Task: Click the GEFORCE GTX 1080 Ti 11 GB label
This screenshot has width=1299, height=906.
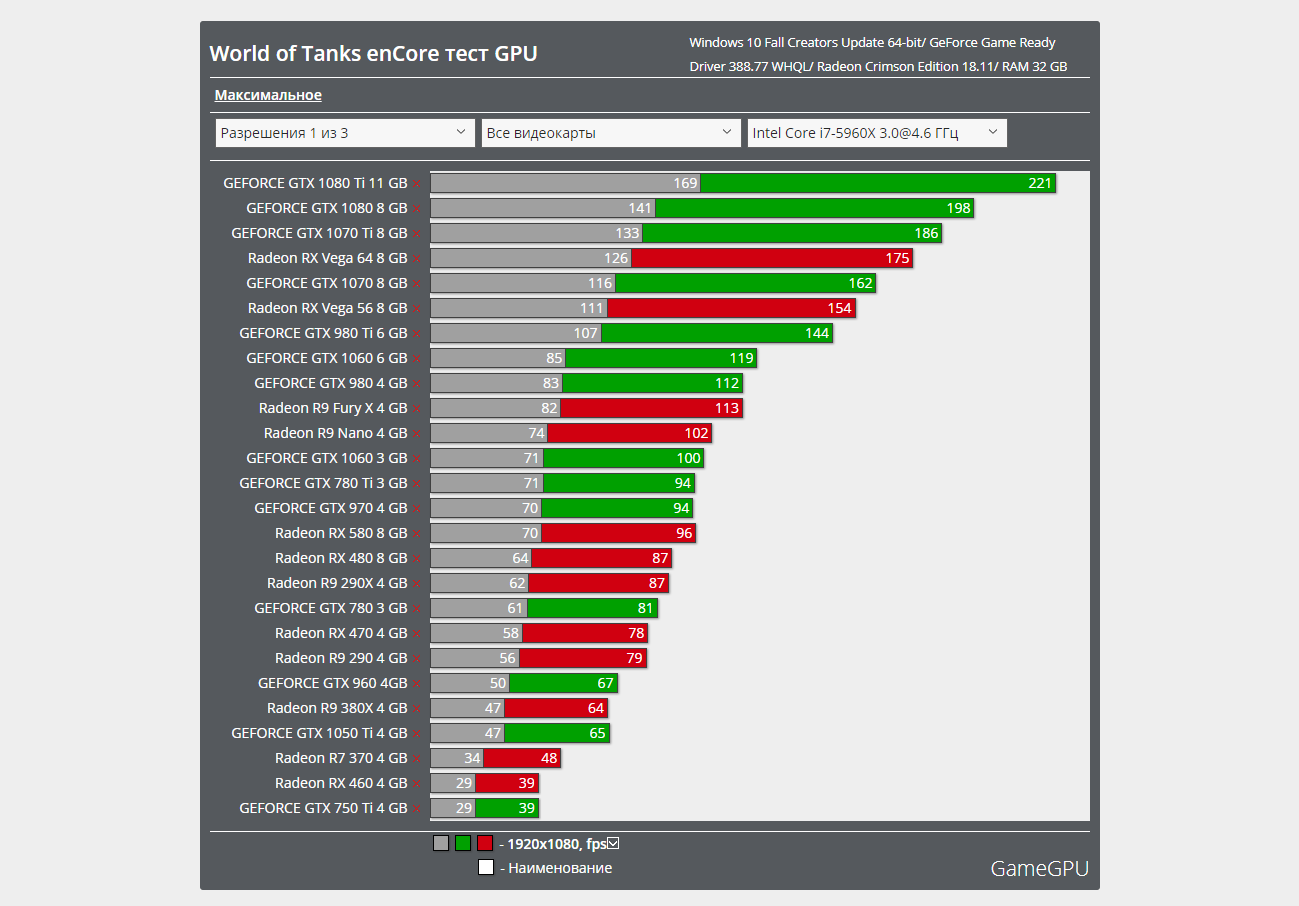Action: pyautogui.click(x=315, y=183)
